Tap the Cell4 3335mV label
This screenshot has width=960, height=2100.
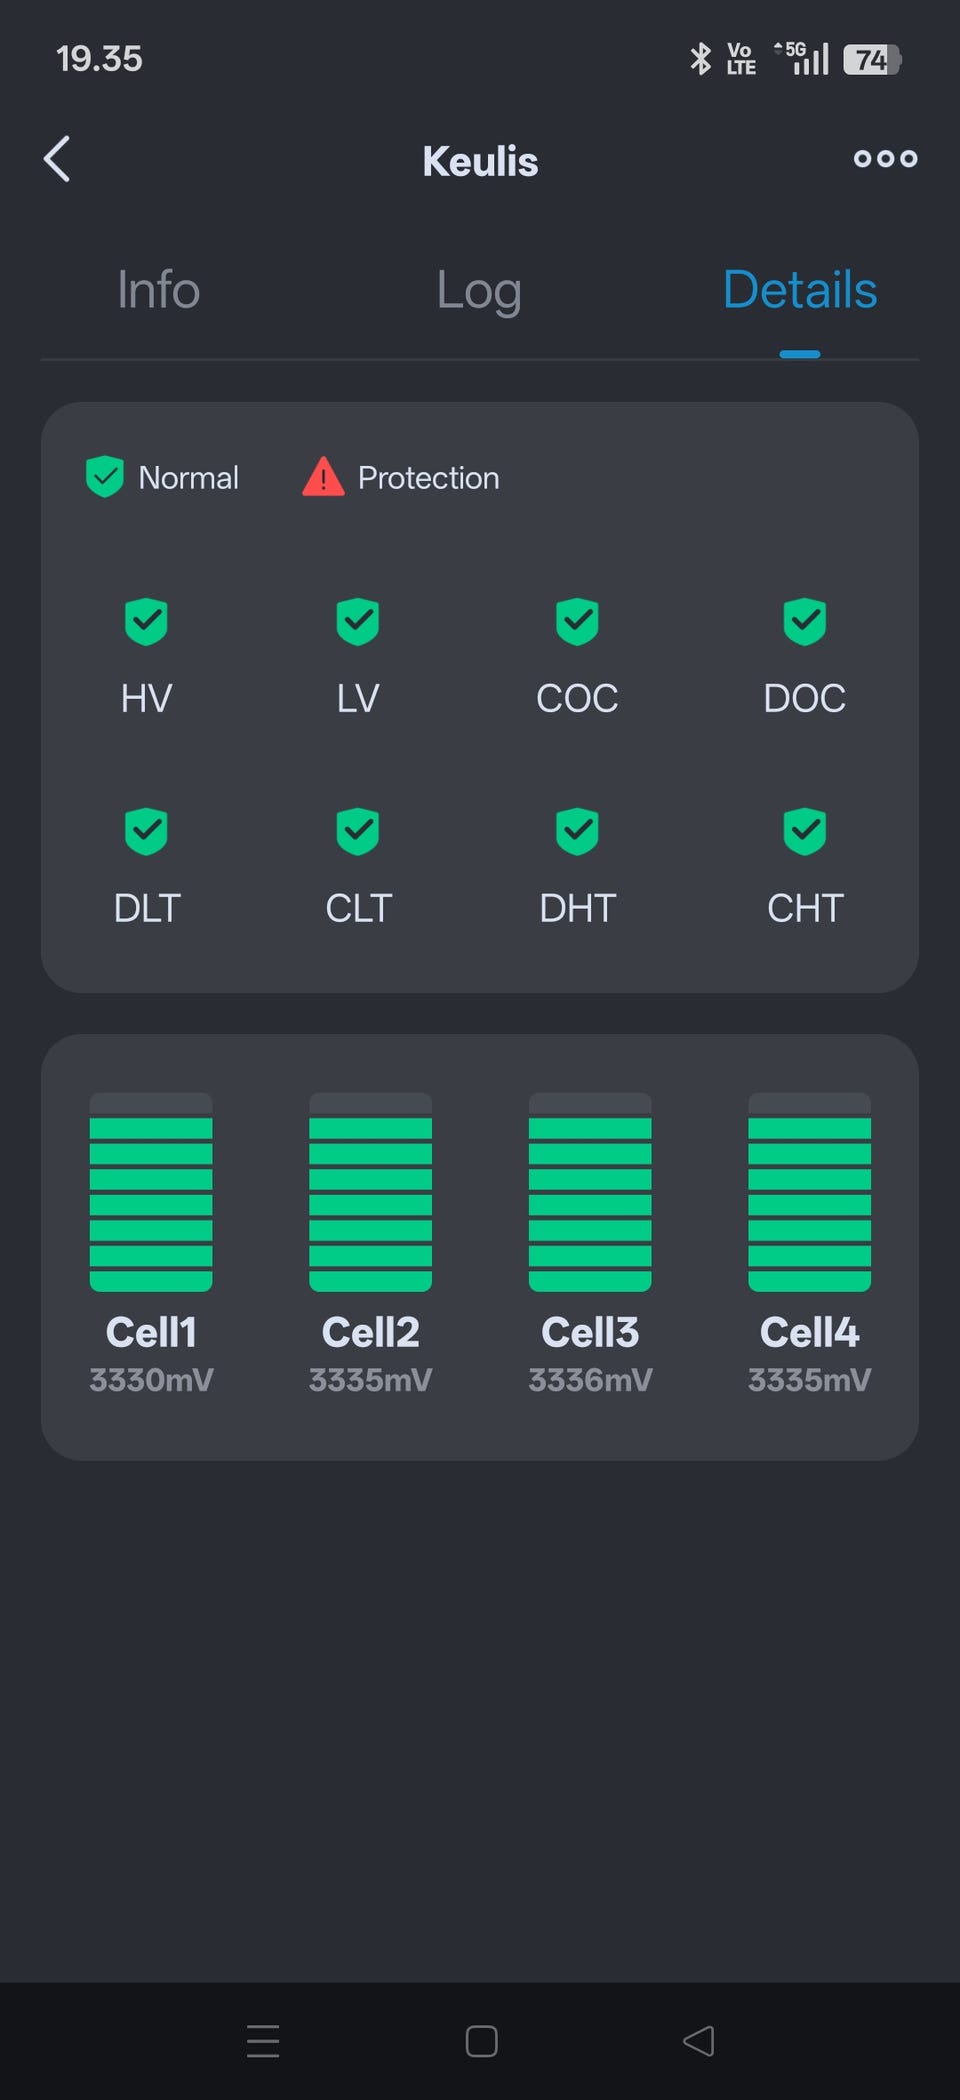click(810, 1380)
